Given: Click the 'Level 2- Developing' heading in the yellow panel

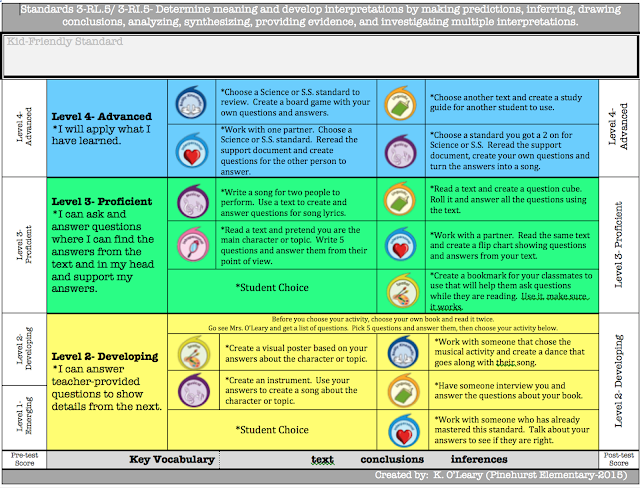Looking at the screenshot, I should pos(104,356).
